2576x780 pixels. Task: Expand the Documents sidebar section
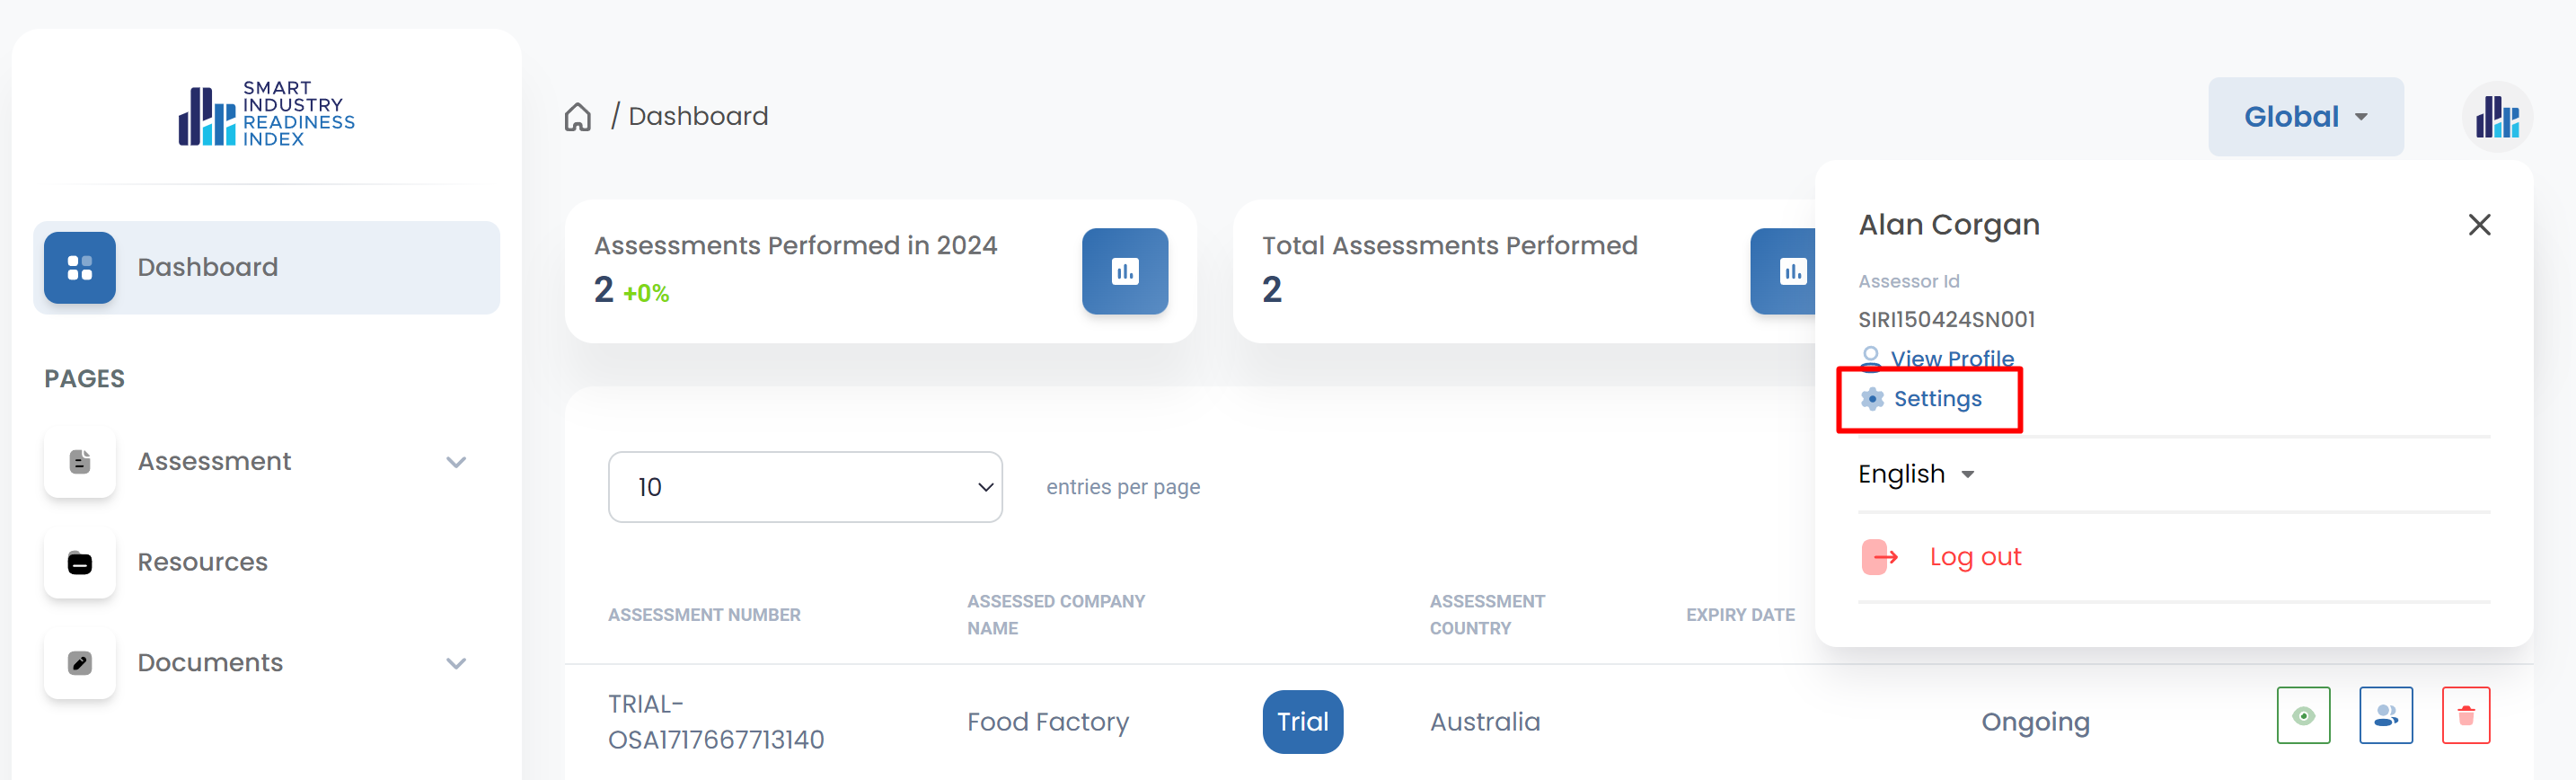[456, 663]
